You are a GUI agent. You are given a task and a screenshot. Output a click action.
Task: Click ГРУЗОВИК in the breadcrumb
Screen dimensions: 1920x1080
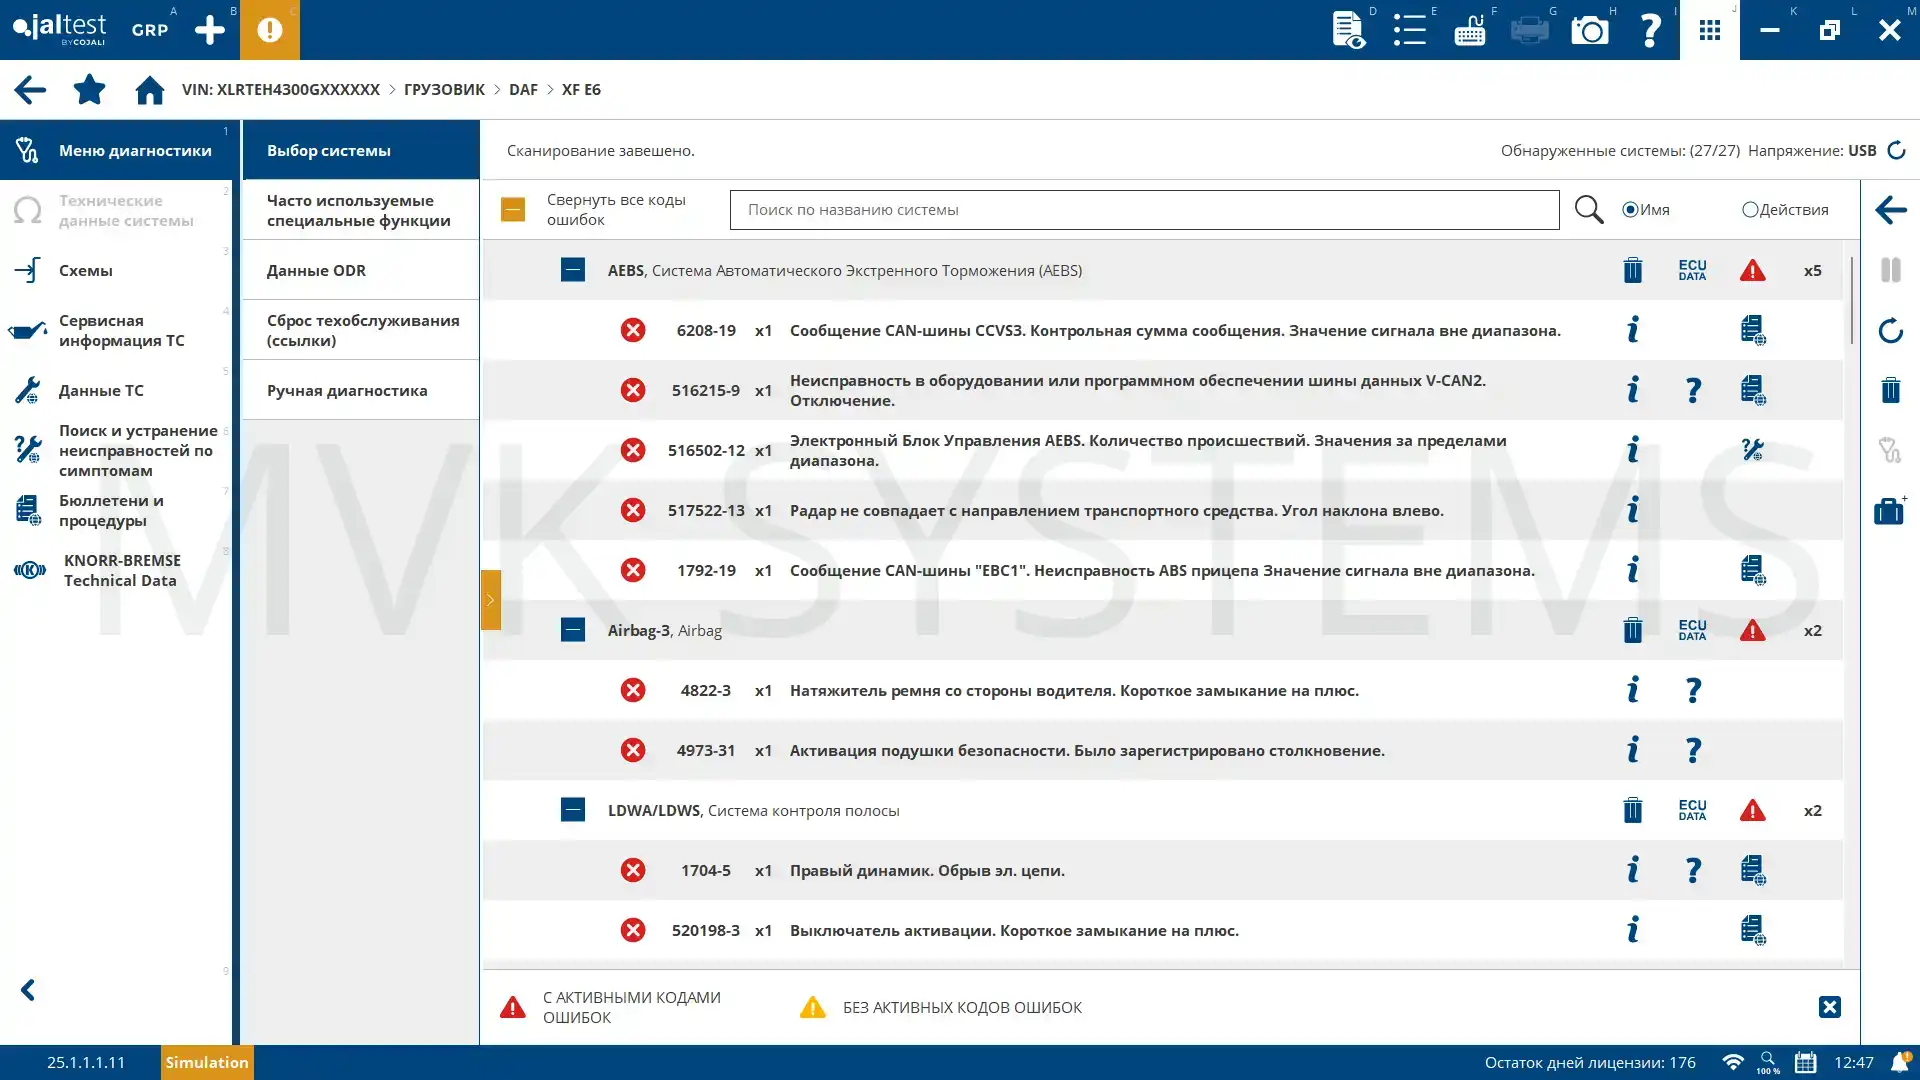point(444,90)
